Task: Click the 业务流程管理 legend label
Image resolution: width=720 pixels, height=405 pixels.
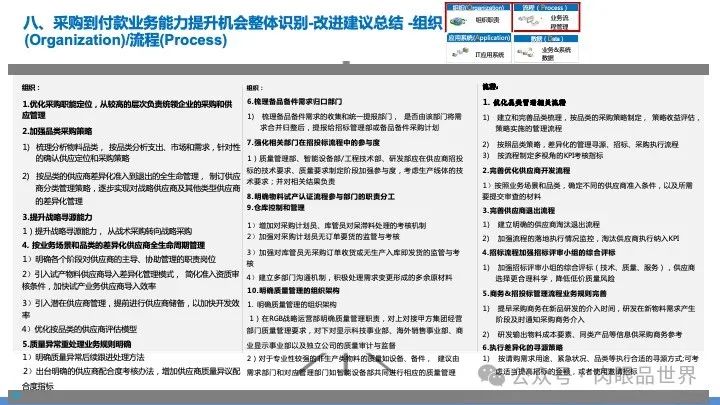Action: tap(559, 22)
